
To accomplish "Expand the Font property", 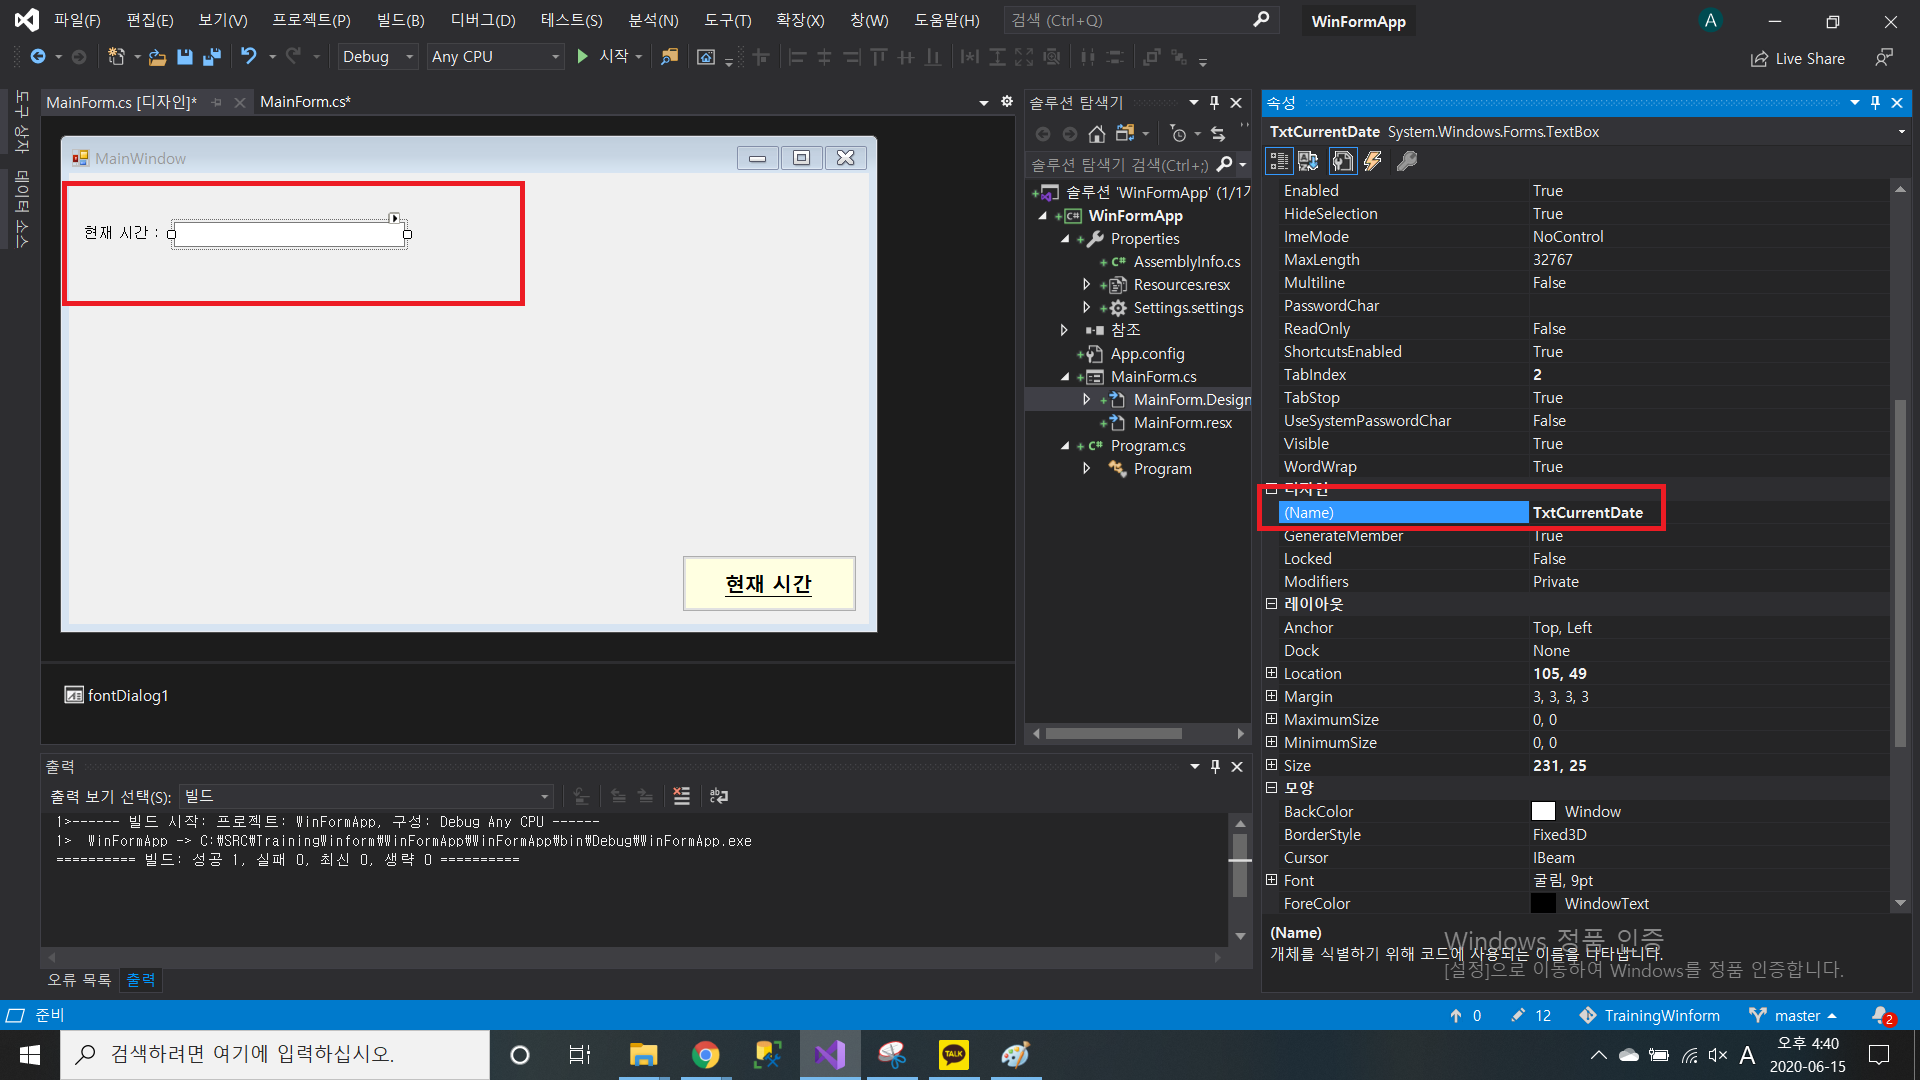I will [1271, 880].
